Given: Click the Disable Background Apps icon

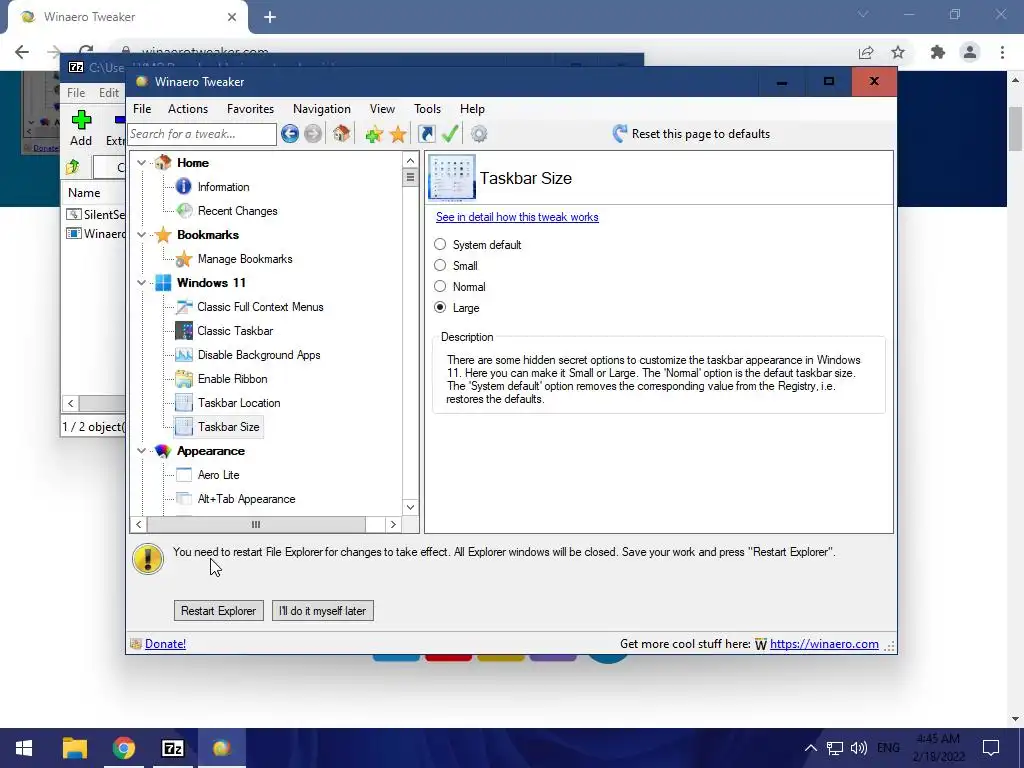Looking at the screenshot, I should [x=184, y=355].
